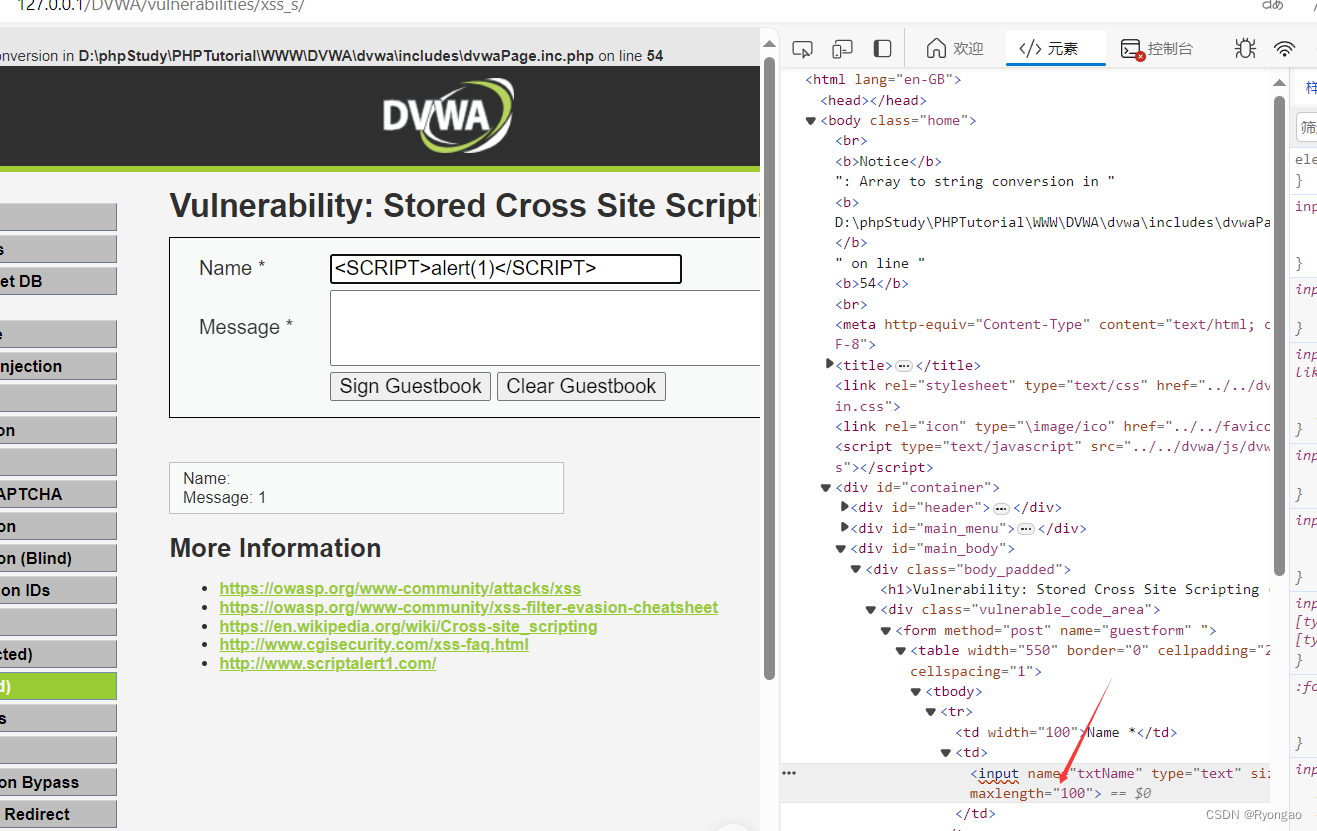Collapse the body class="home" node
Screen dimensions: 1317x831
pyautogui.click(x=811, y=121)
